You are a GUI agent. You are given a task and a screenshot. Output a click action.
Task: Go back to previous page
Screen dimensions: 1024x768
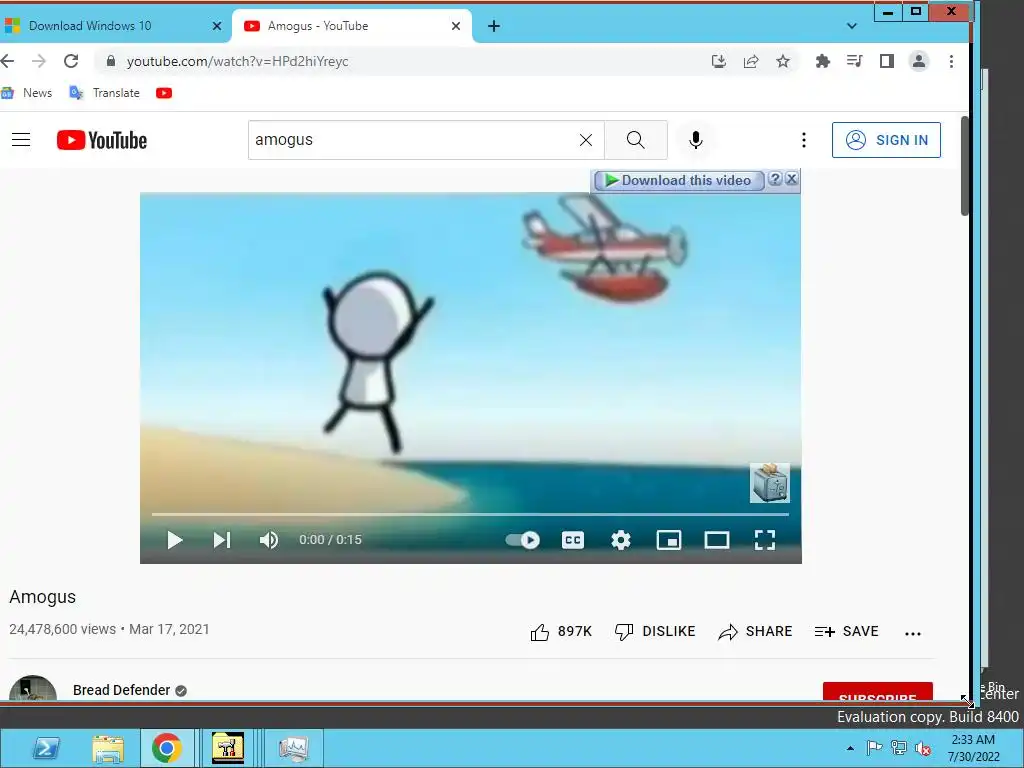click(x=7, y=61)
